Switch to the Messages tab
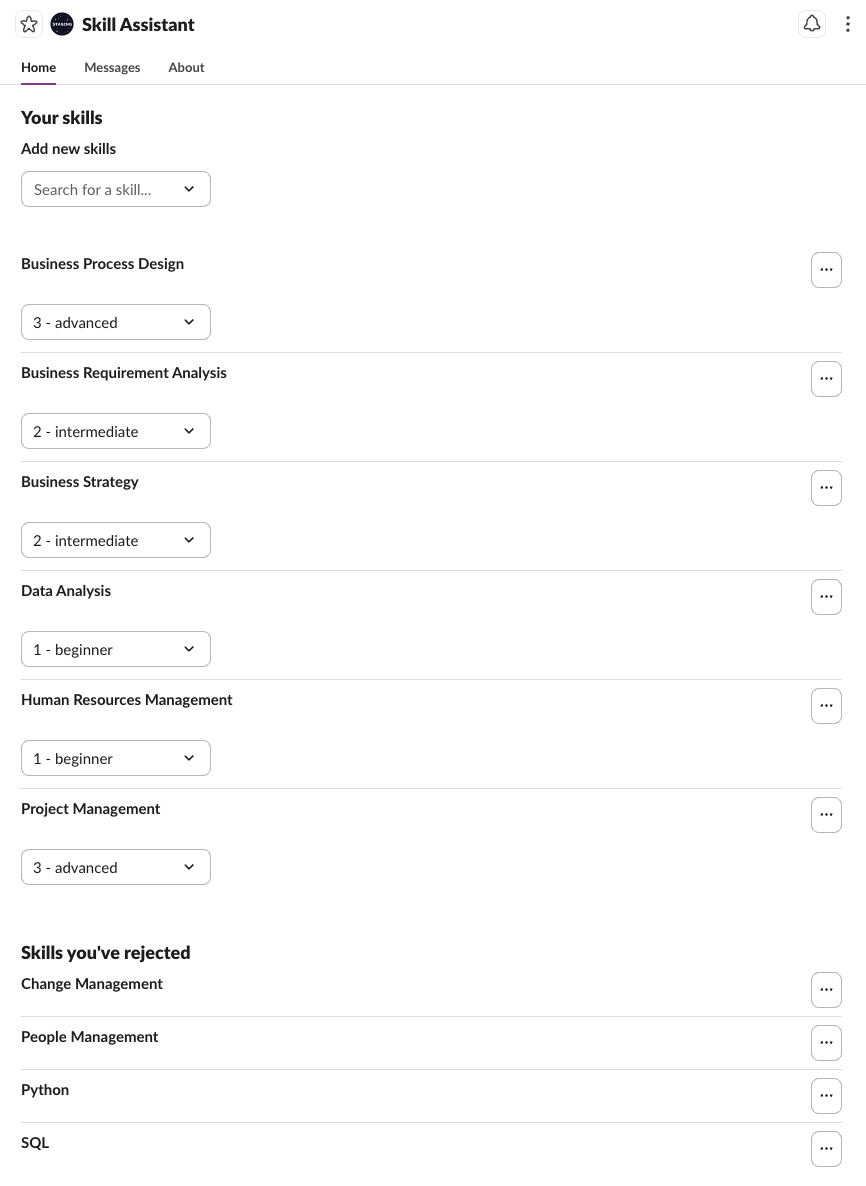866x1186 pixels. coord(112,67)
